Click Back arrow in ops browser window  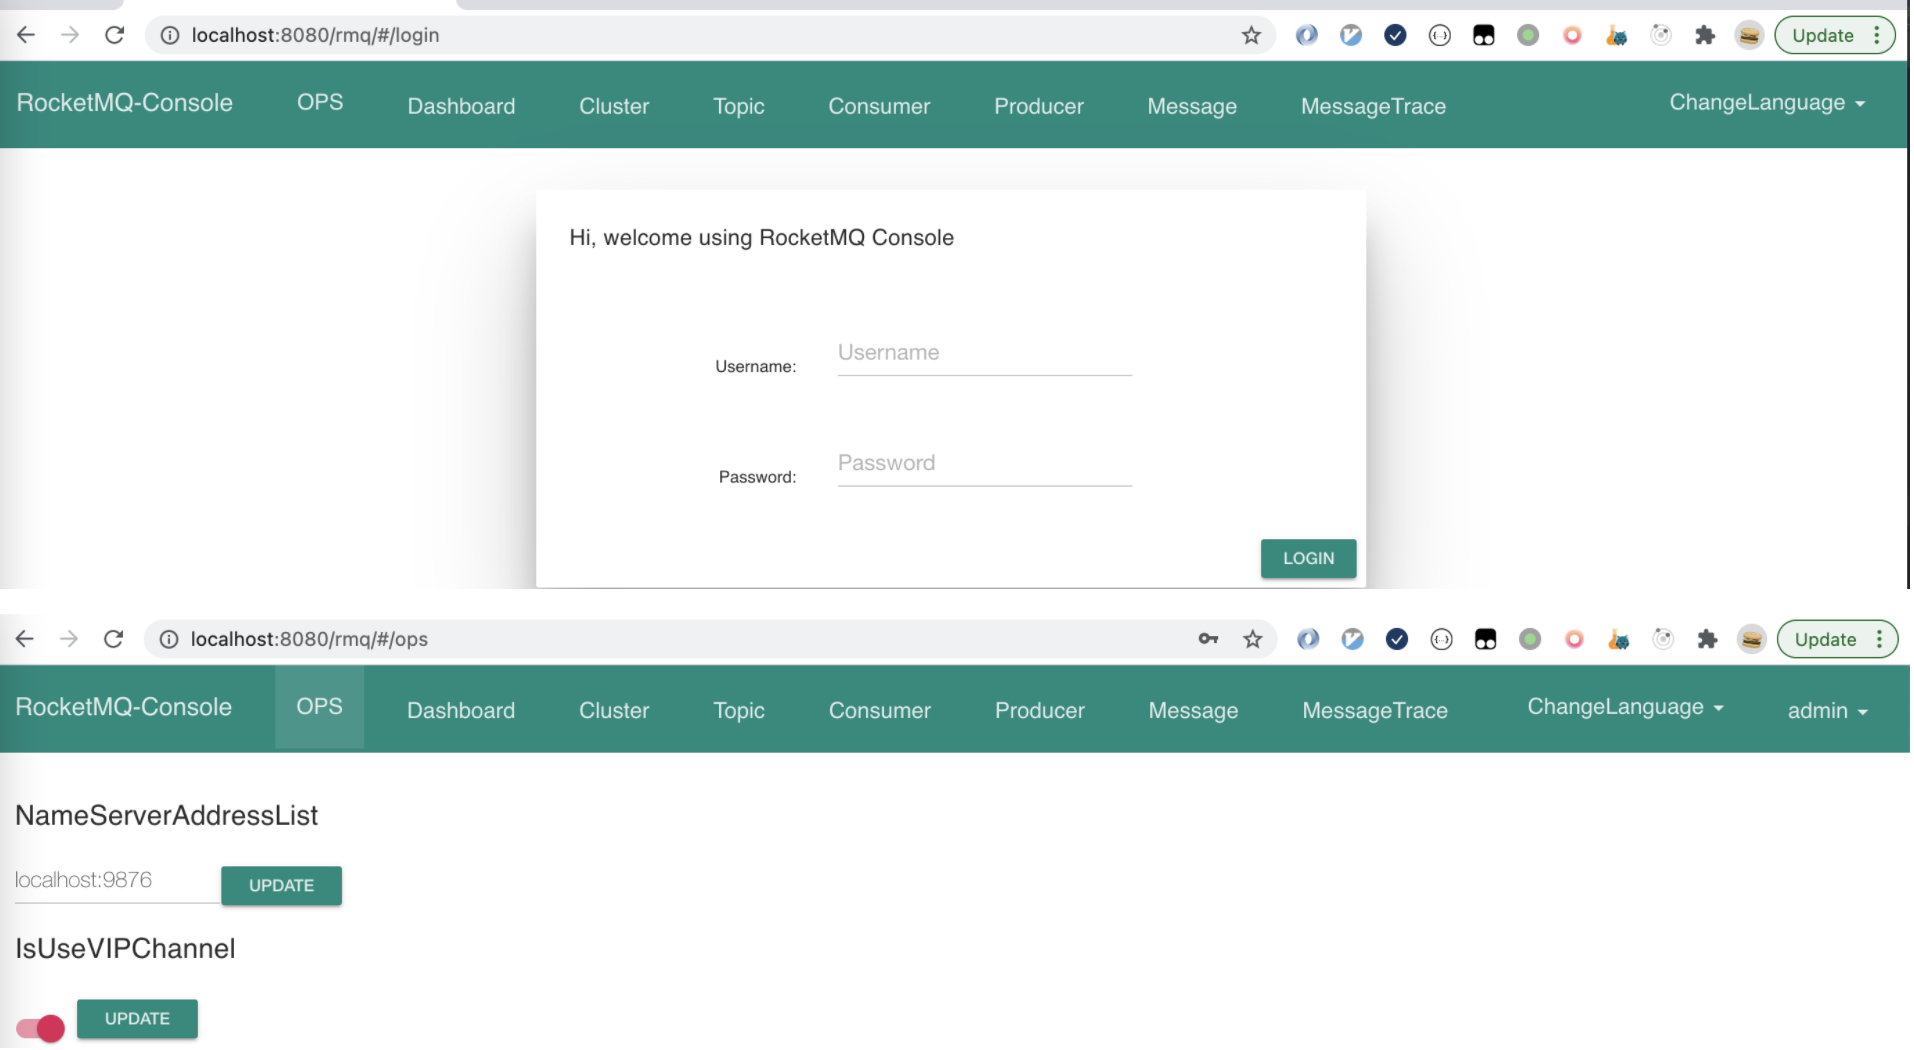pyautogui.click(x=25, y=639)
